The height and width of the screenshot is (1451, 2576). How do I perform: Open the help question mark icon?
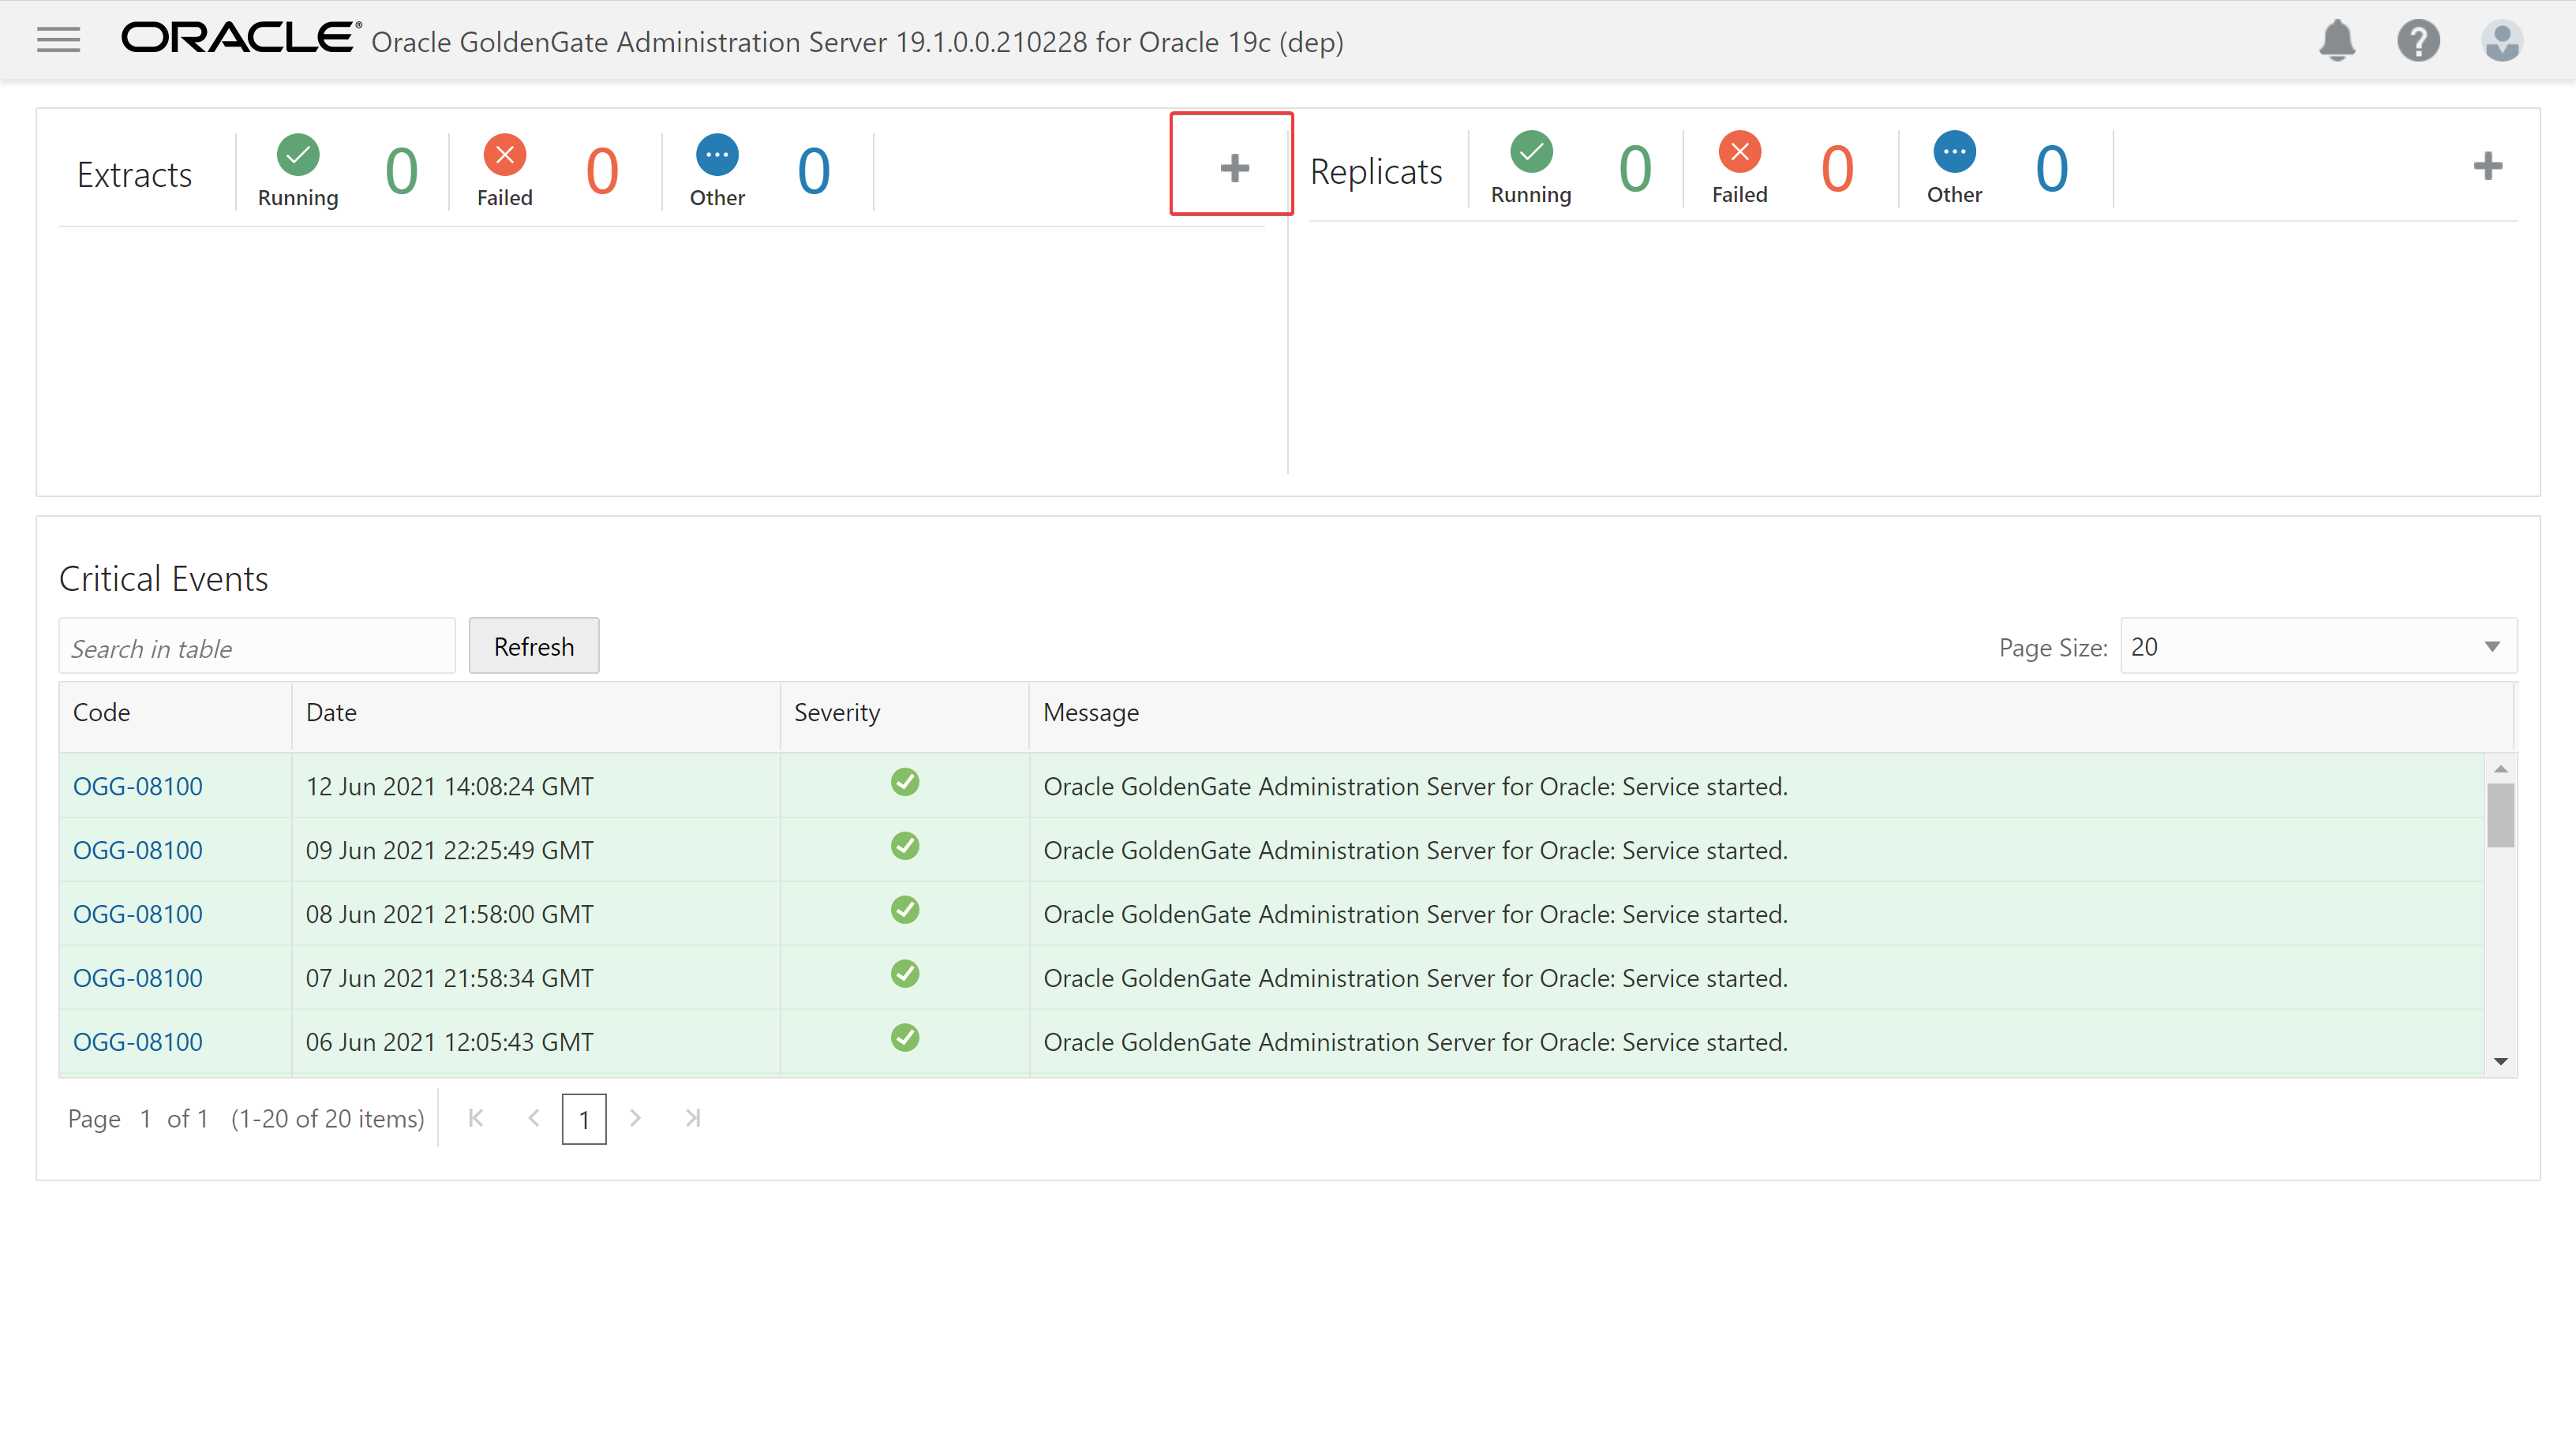pyautogui.click(x=2418, y=41)
